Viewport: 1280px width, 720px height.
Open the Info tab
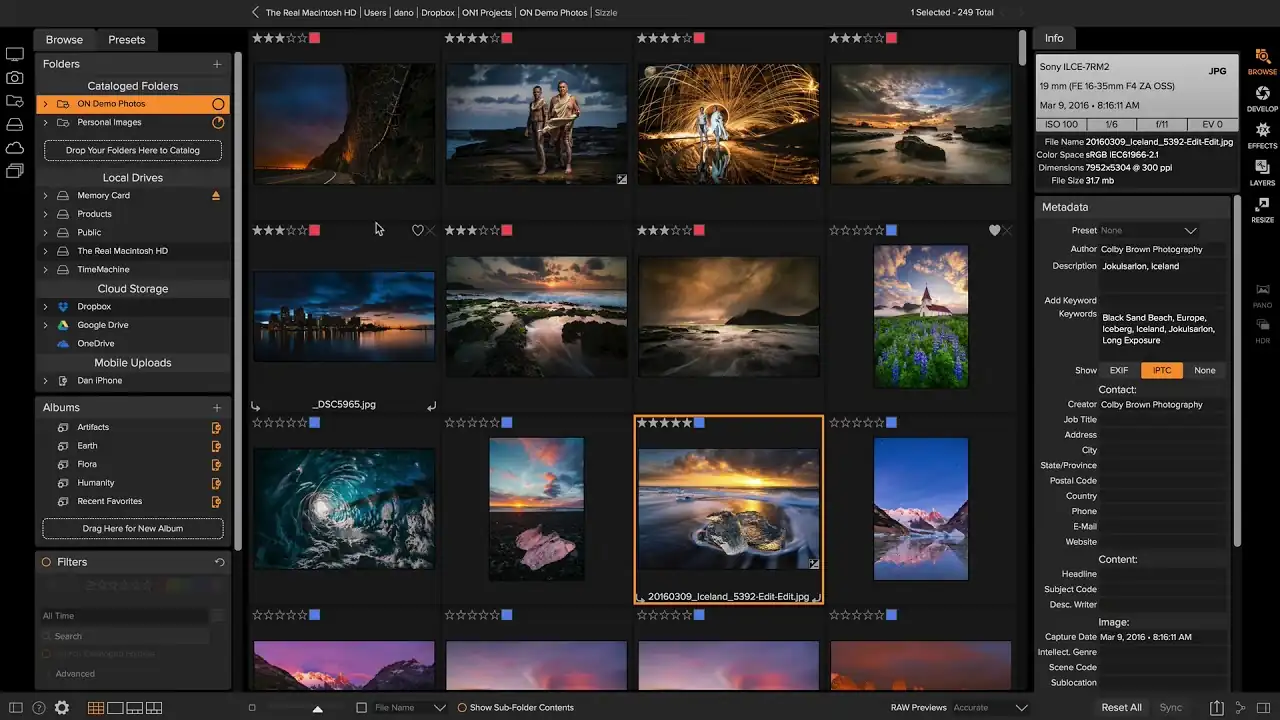1054,38
